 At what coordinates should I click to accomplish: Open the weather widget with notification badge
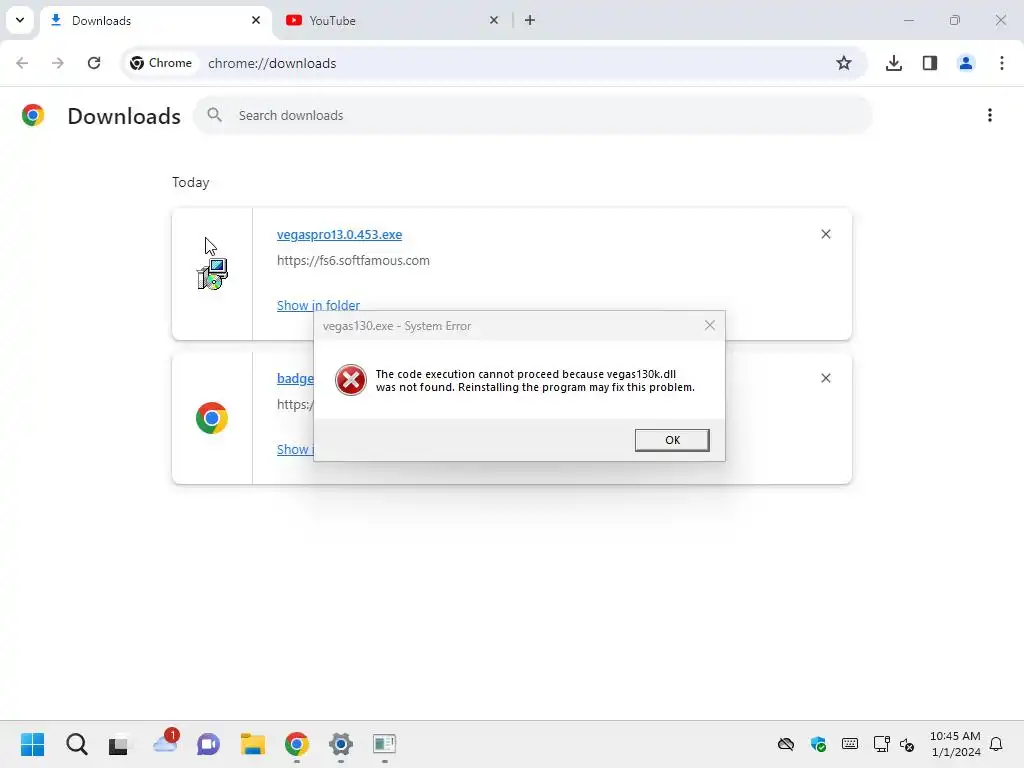(166, 742)
